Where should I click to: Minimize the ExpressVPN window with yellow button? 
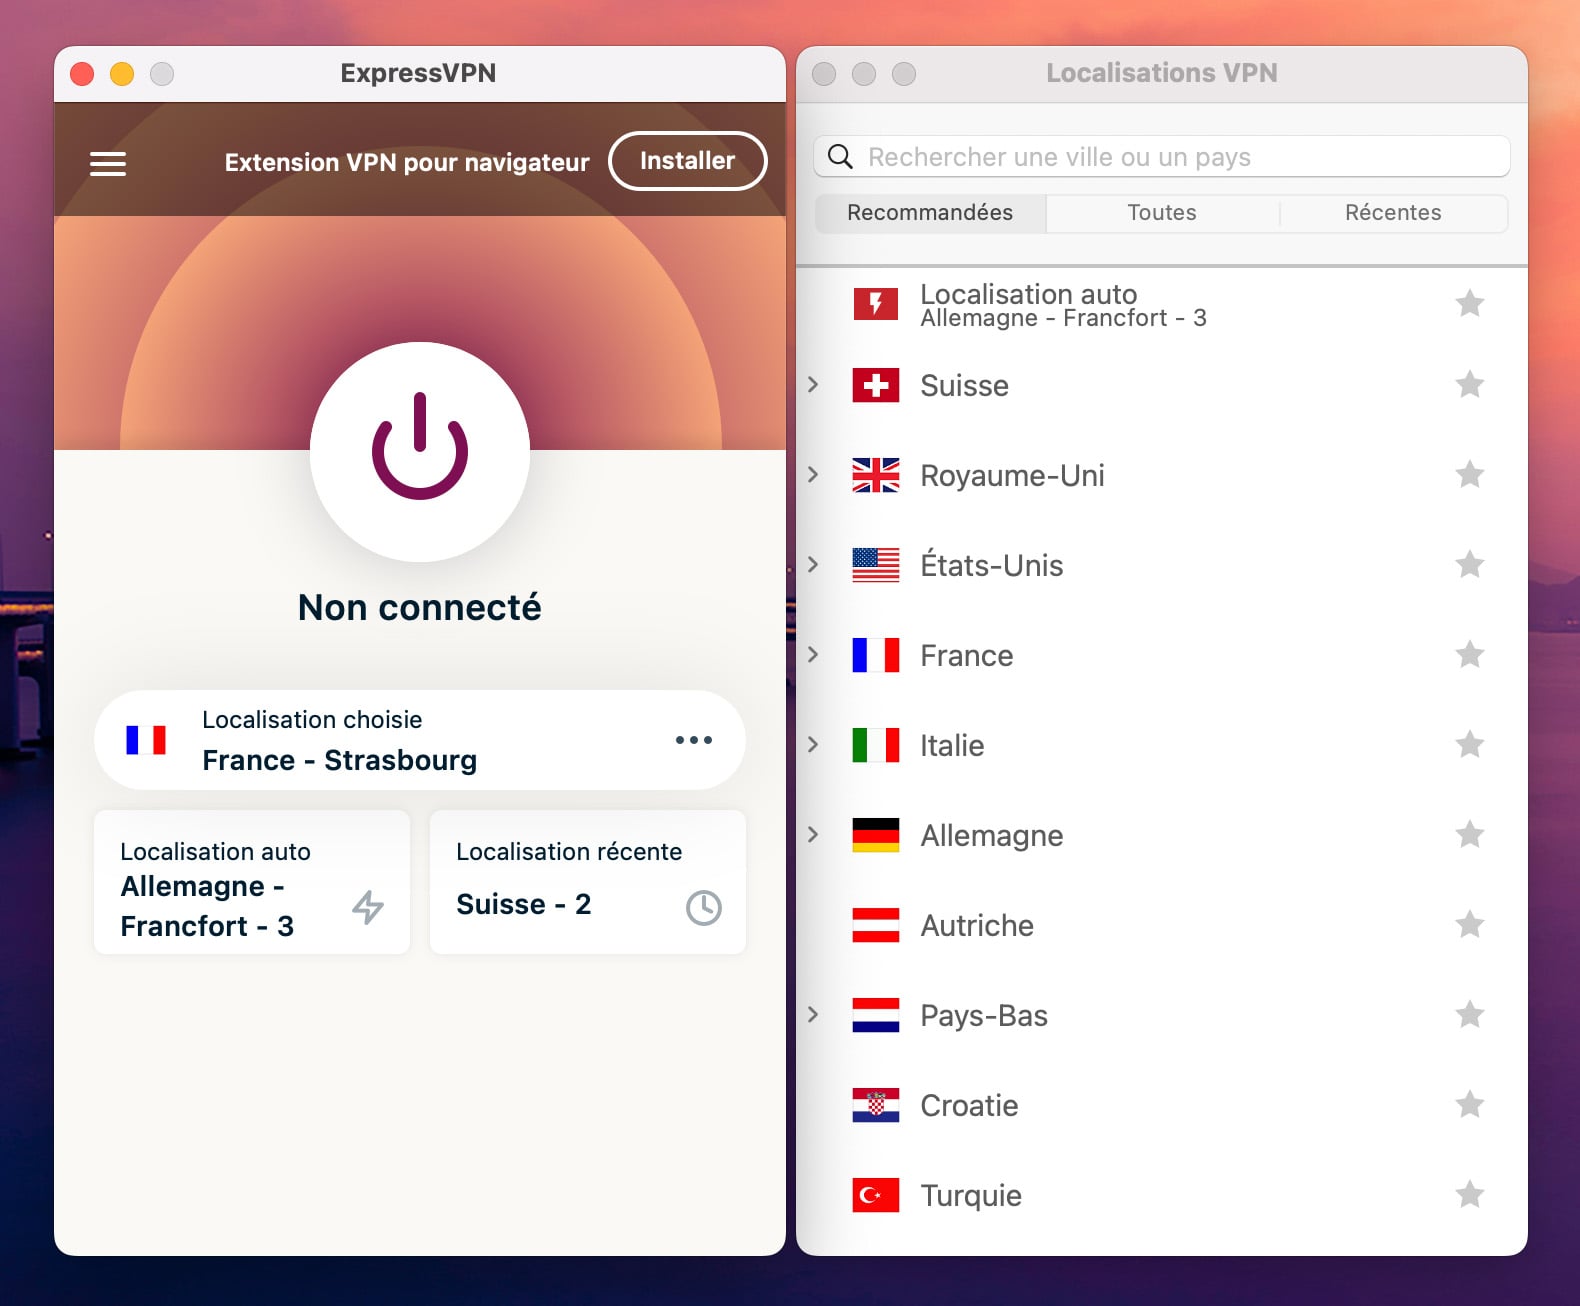122,74
